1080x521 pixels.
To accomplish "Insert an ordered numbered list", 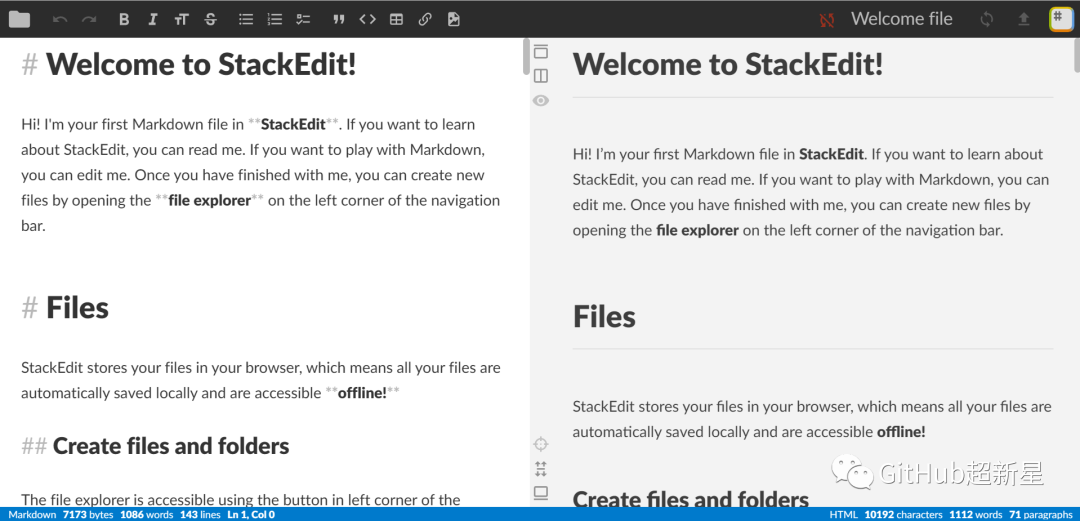I will [x=275, y=19].
